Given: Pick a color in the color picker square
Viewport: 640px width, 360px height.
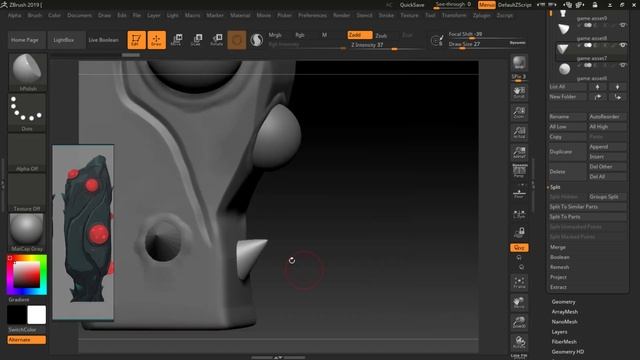Looking at the screenshot, I should pyautogui.click(x=27, y=275).
